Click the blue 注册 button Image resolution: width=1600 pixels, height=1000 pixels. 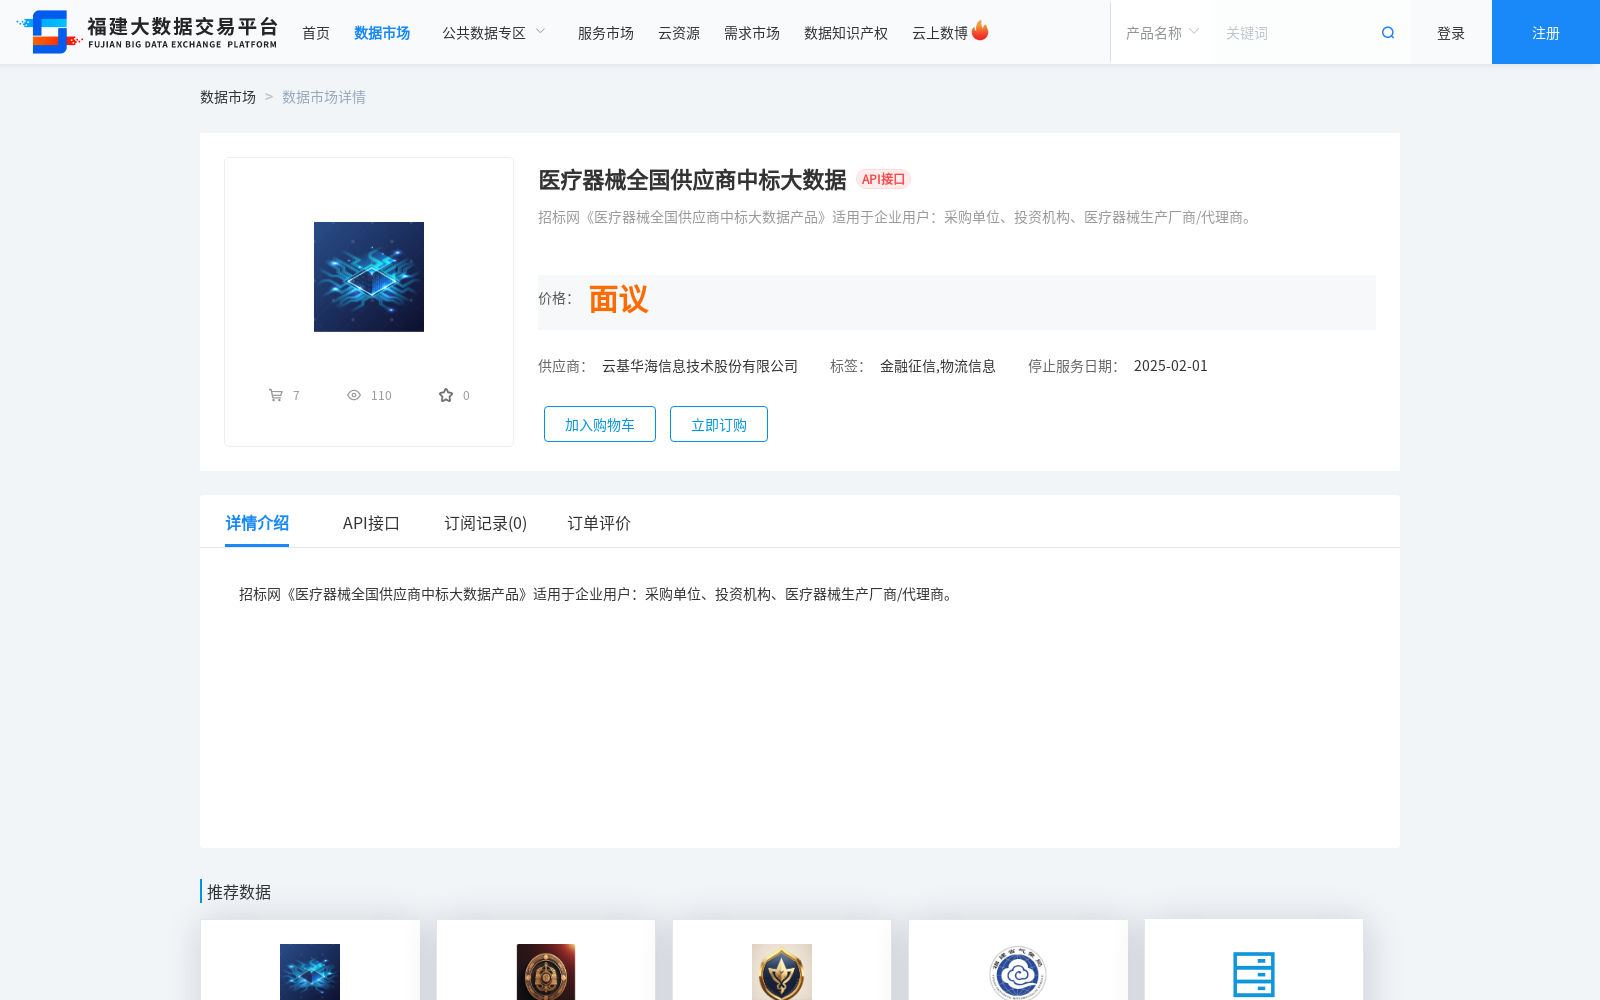pos(1546,32)
